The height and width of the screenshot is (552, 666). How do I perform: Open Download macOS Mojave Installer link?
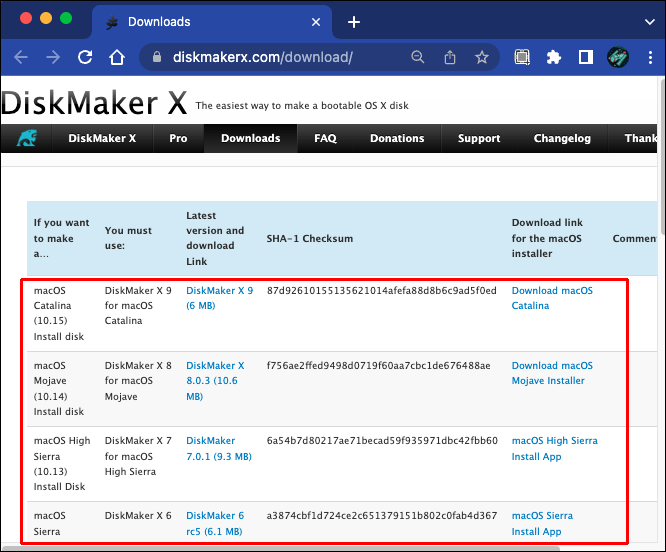point(552,373)
